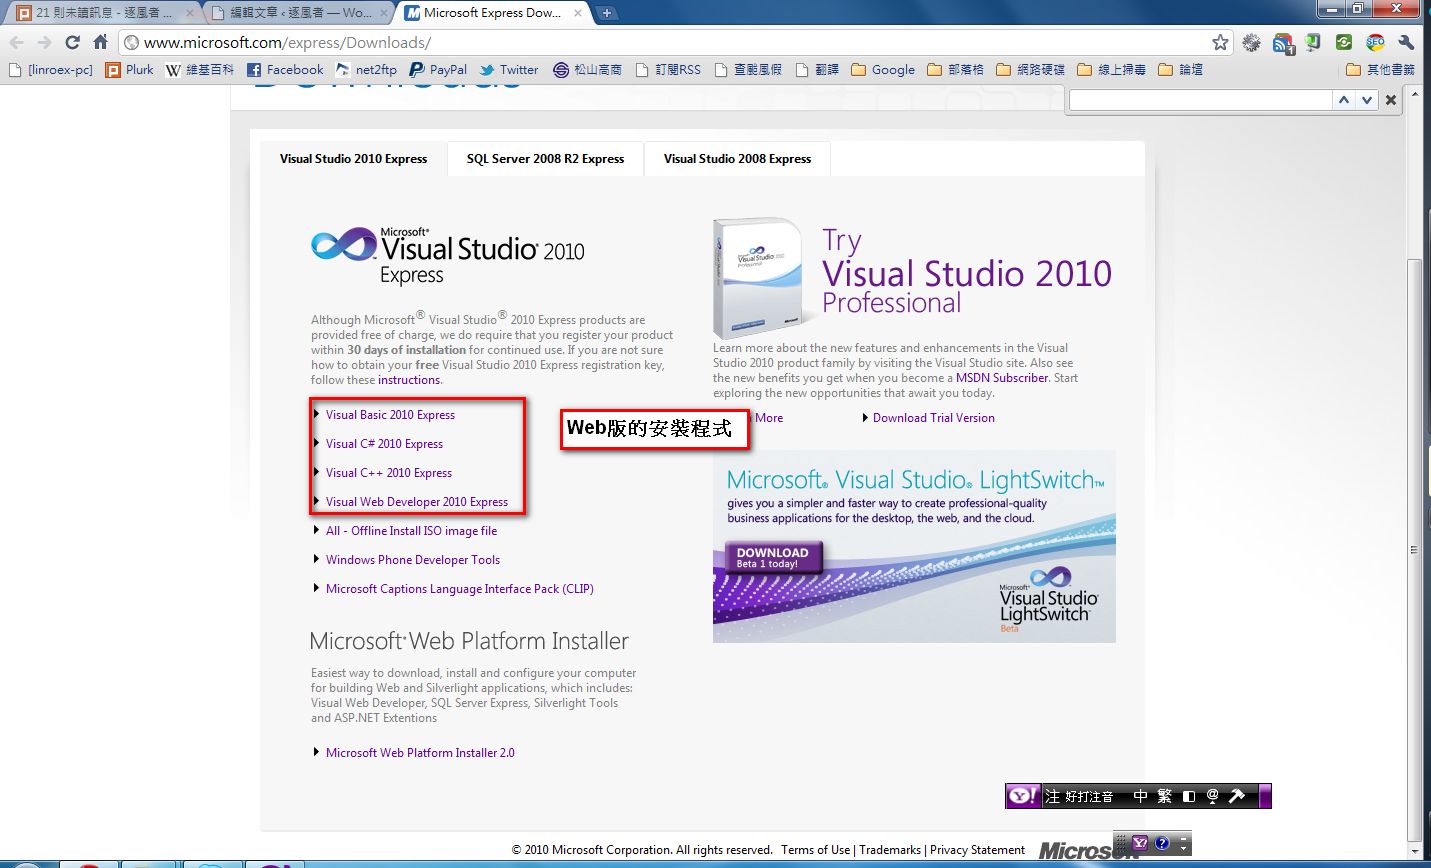Open the Wikipedia 維基百科 bookmark
1431x868 pixels.
pos(200,69)
